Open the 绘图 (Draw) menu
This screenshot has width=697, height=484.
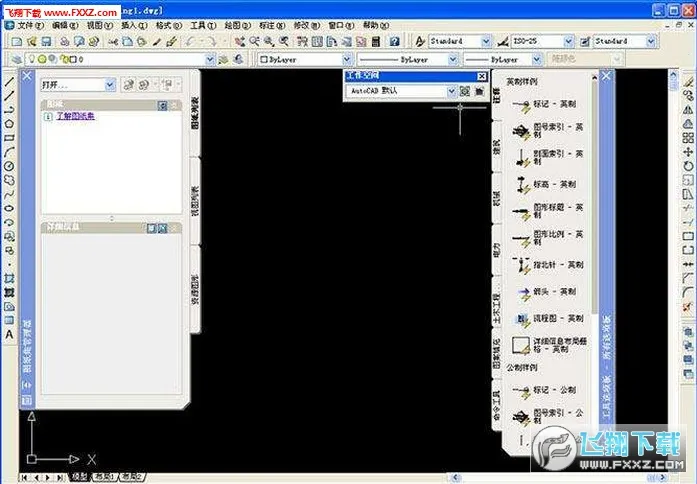pos(237,25)
